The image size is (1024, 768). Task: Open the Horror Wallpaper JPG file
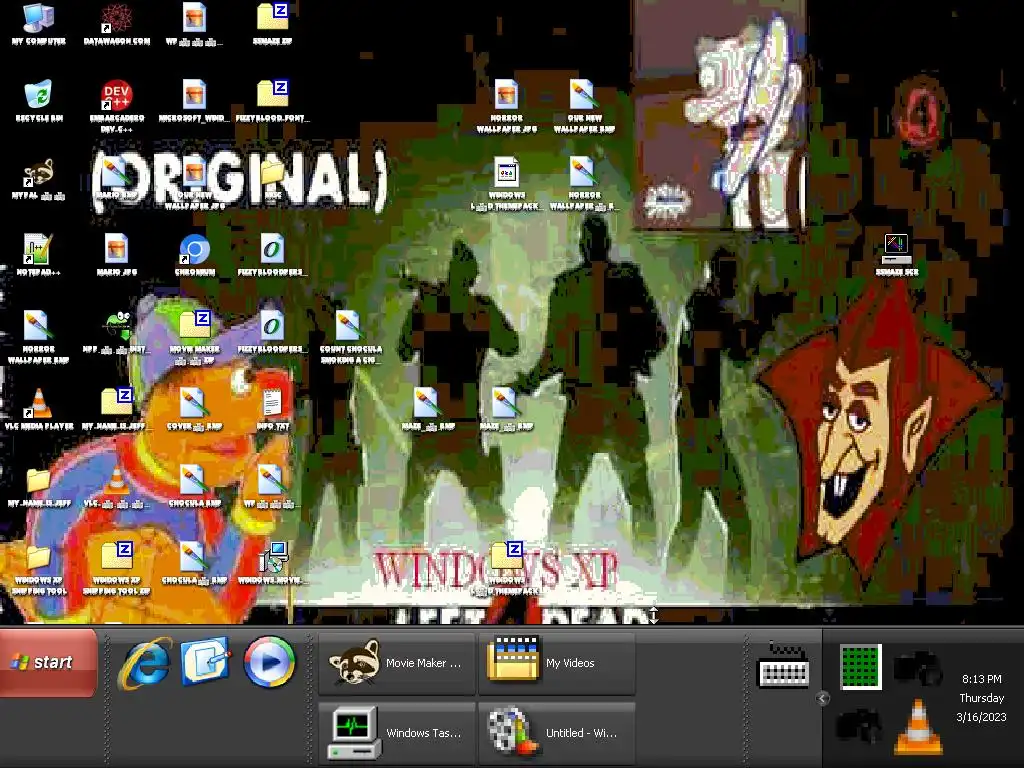(506, 106)
